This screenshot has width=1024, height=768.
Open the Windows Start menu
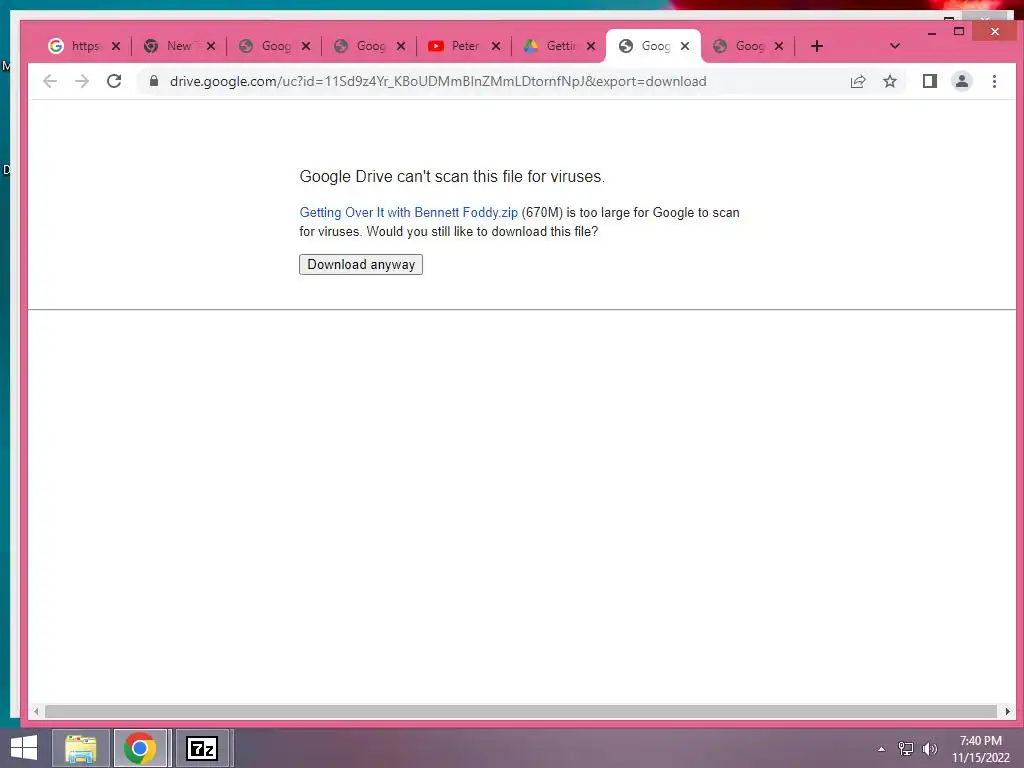[24, 748]
